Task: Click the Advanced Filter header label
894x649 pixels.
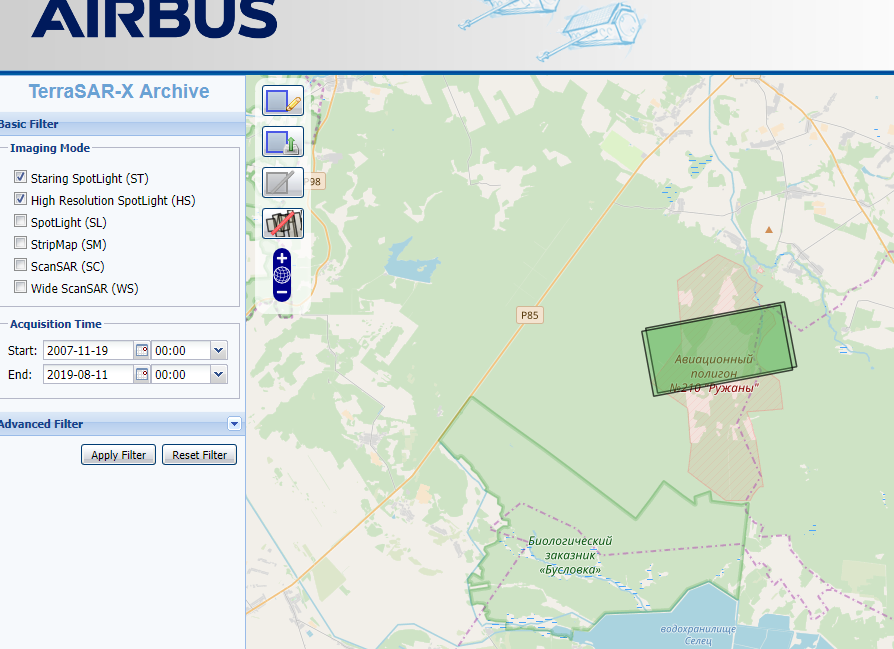Action: (41, 424)
